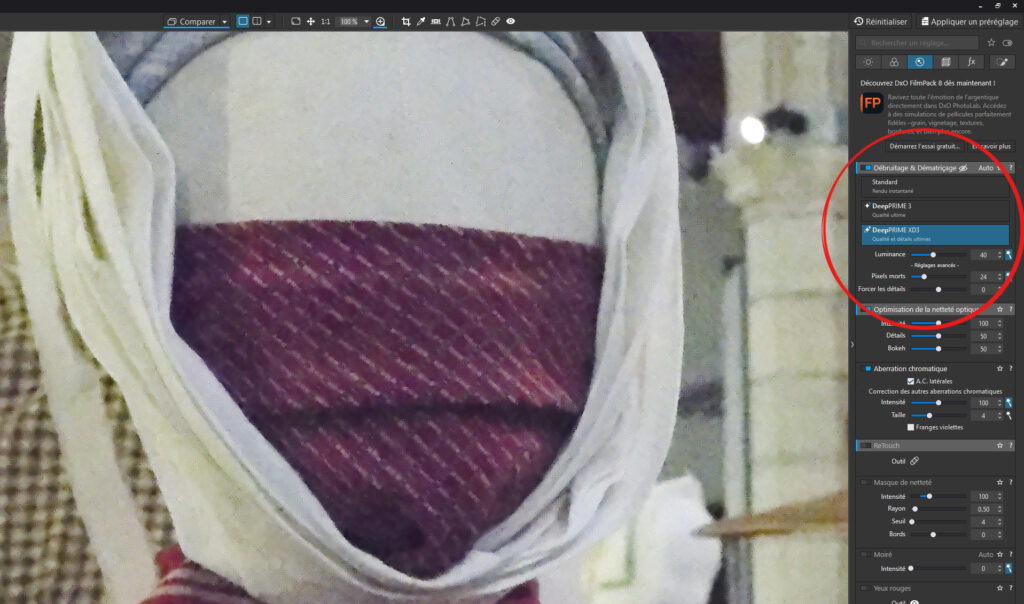
Task: Open the fx effects tab
Action: pyautogui.click(x=971, y=62)
